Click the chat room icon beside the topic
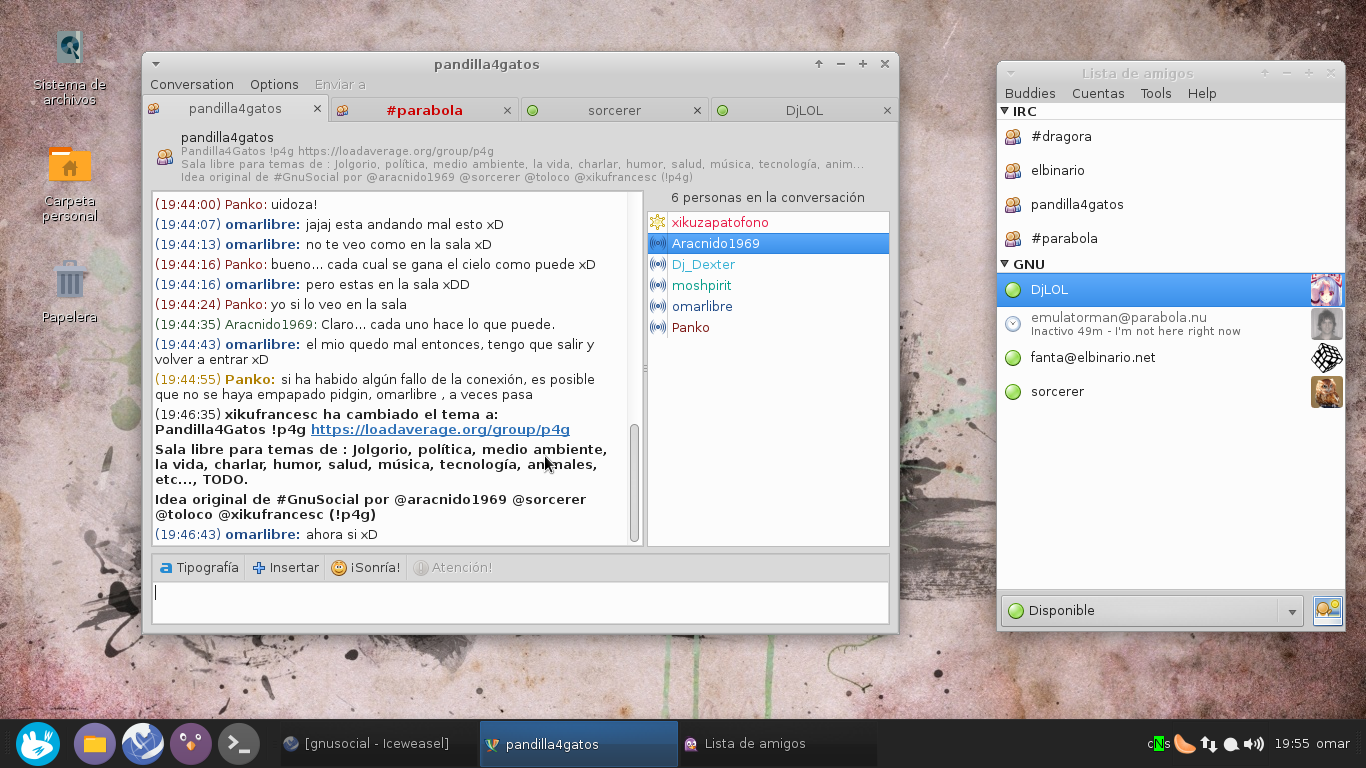1366x768 pixels. (x=164, y=157)
